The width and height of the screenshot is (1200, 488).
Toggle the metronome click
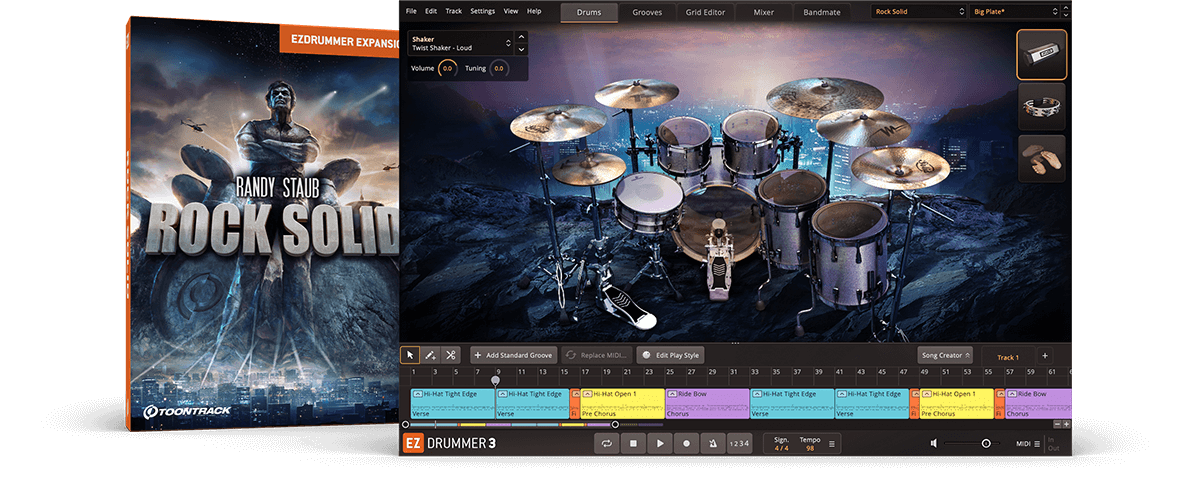tap(712, 443)
